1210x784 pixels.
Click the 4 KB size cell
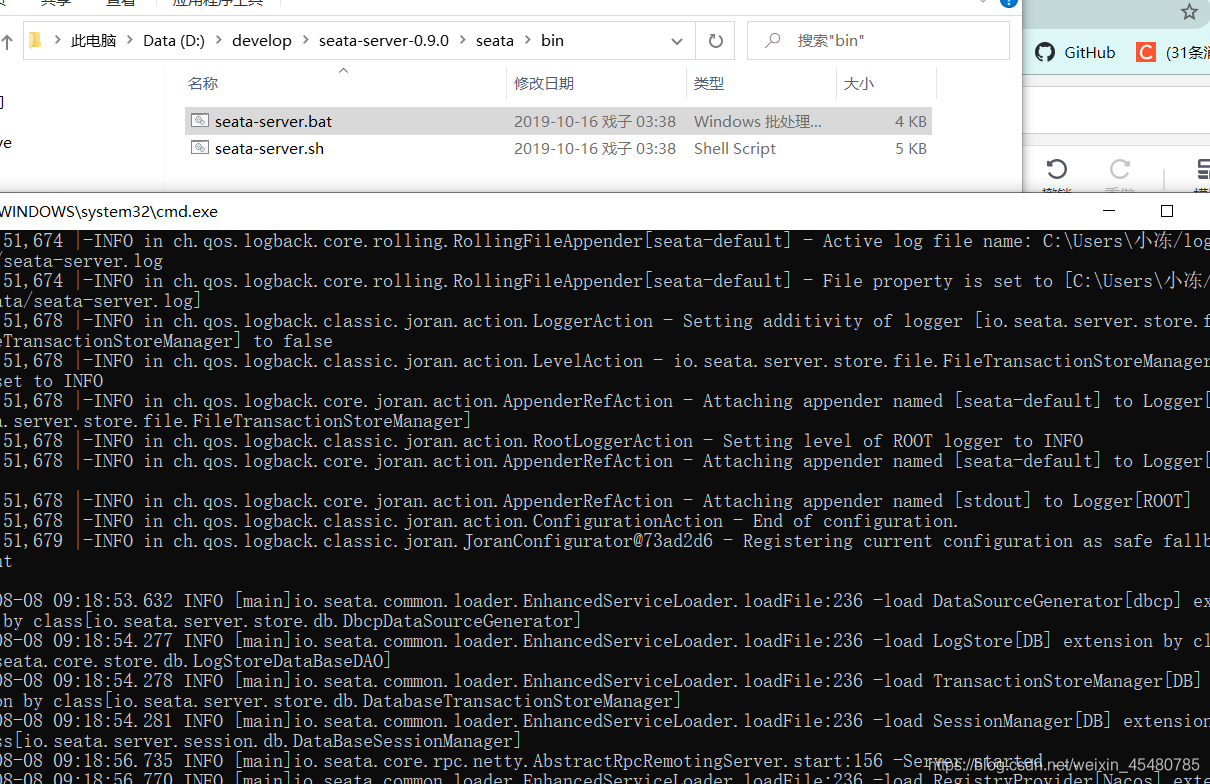[x=911, y=121]
